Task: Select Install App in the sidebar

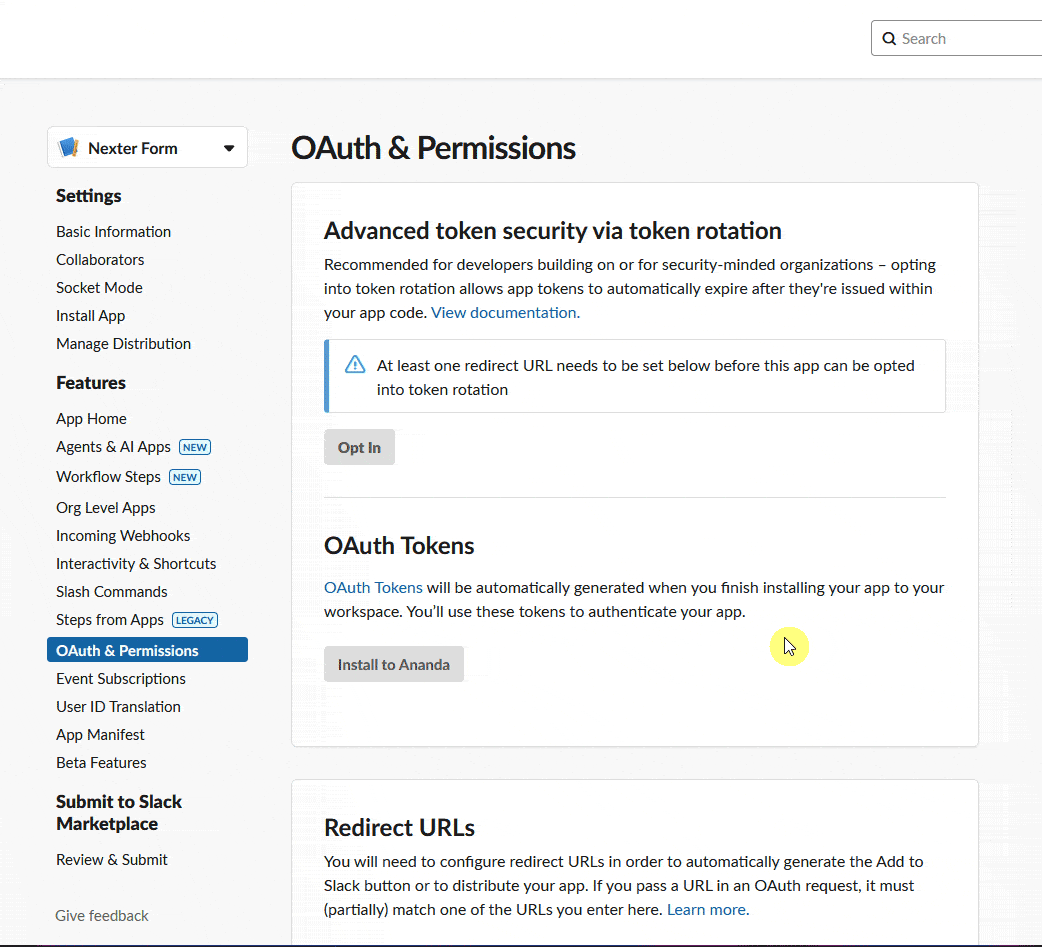Action: point(90,315)
